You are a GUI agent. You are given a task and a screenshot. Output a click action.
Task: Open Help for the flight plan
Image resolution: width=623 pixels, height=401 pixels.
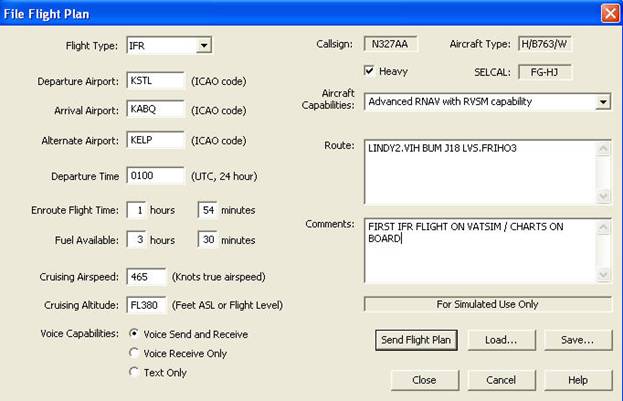click(x=577, y=380)
